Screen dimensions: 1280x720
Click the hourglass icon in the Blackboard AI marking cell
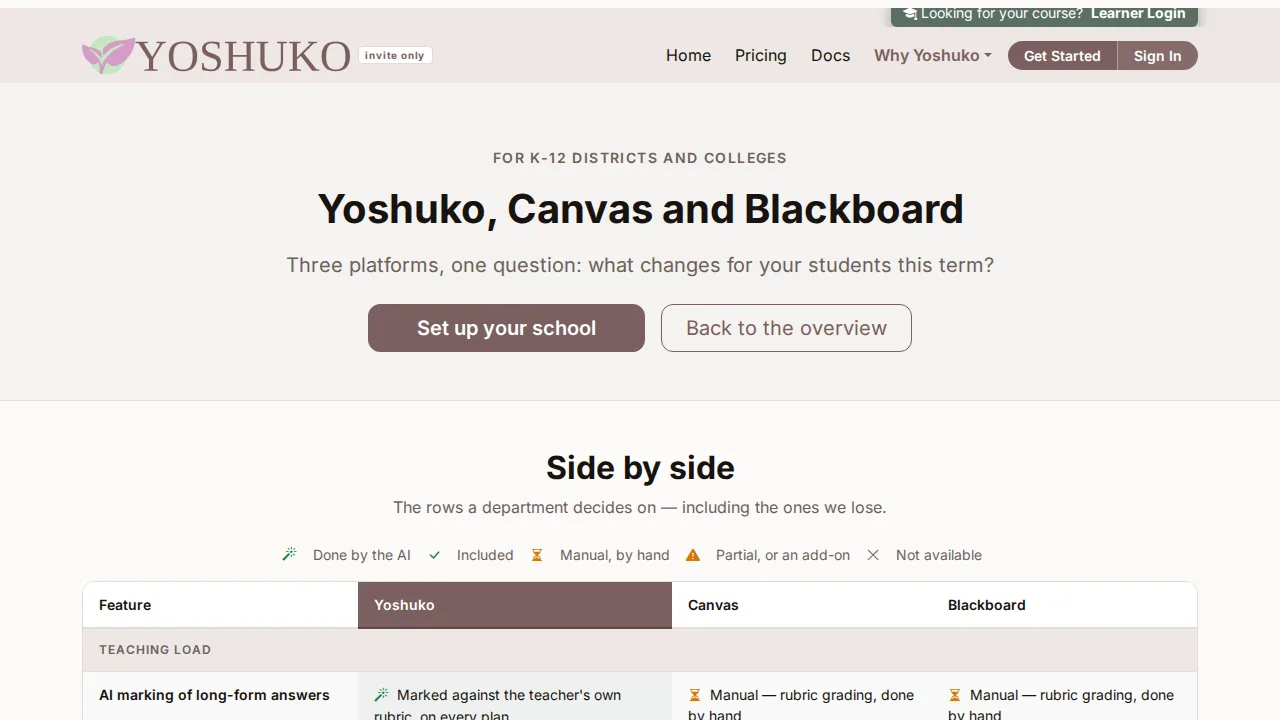[x=955, y=695]
